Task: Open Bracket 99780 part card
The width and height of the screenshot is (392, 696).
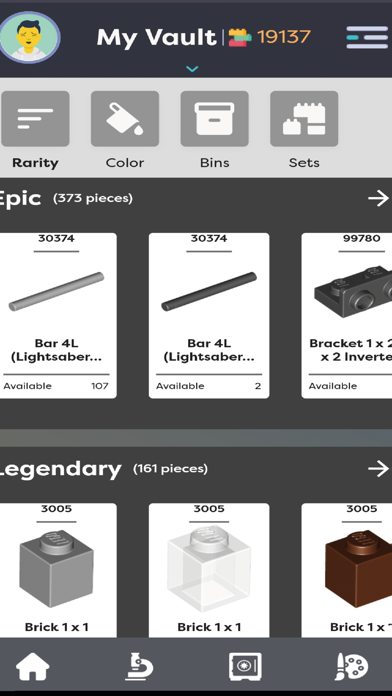Action: [x=347, y=316]
